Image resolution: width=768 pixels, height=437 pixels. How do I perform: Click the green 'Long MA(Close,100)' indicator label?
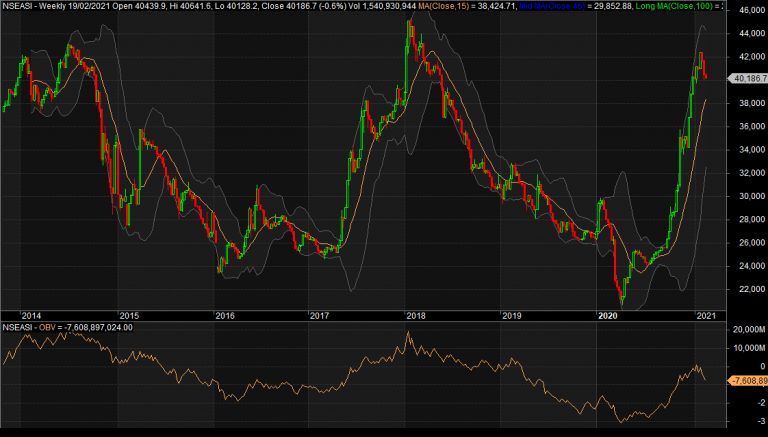click(674, 6)
